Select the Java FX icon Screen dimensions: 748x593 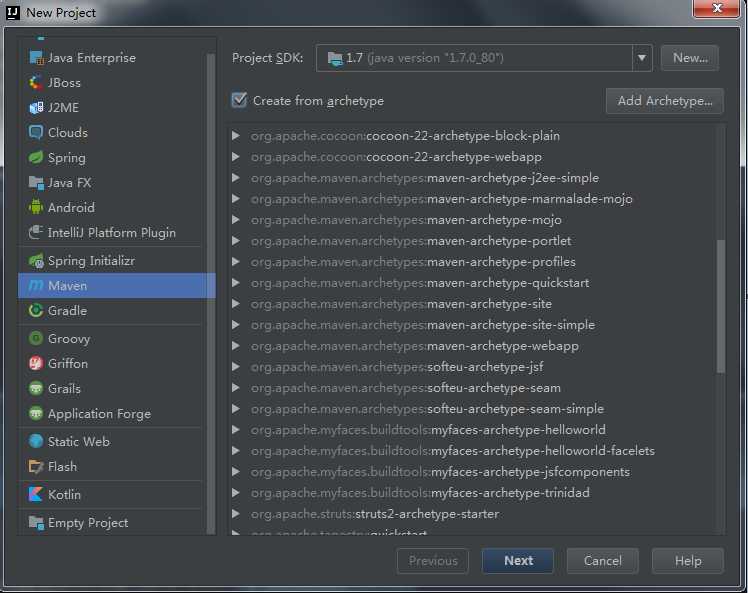(36, 182)
